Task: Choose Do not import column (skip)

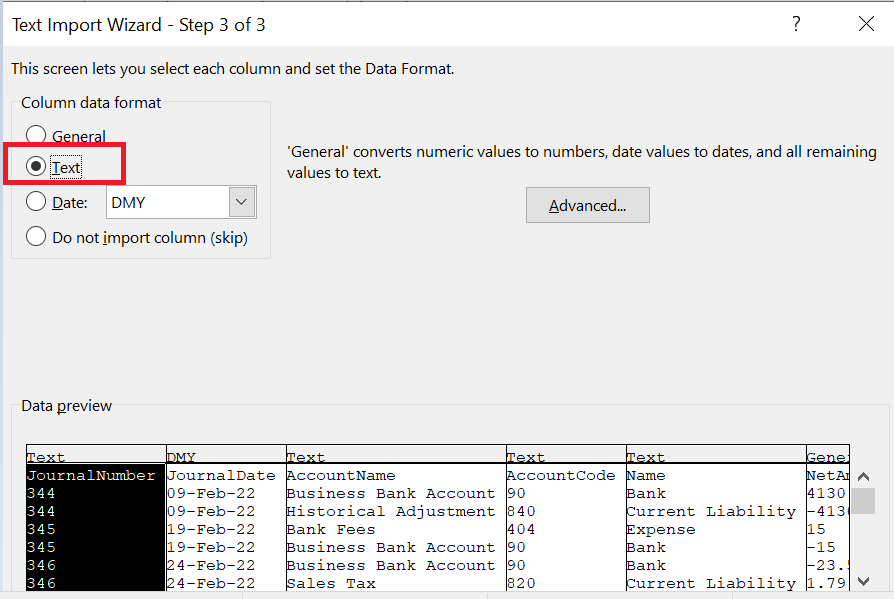Action: [x=137, y=237]
